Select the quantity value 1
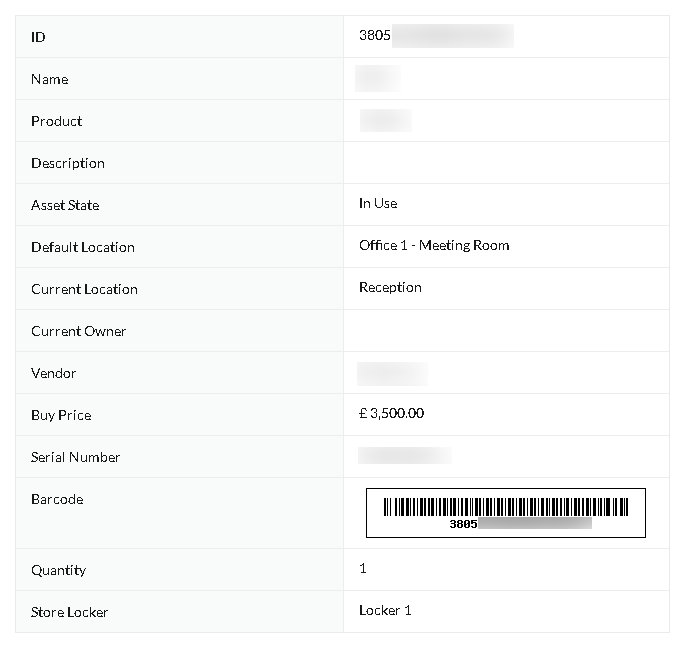This screenshot has width=685, height=648. pos(363,568)
